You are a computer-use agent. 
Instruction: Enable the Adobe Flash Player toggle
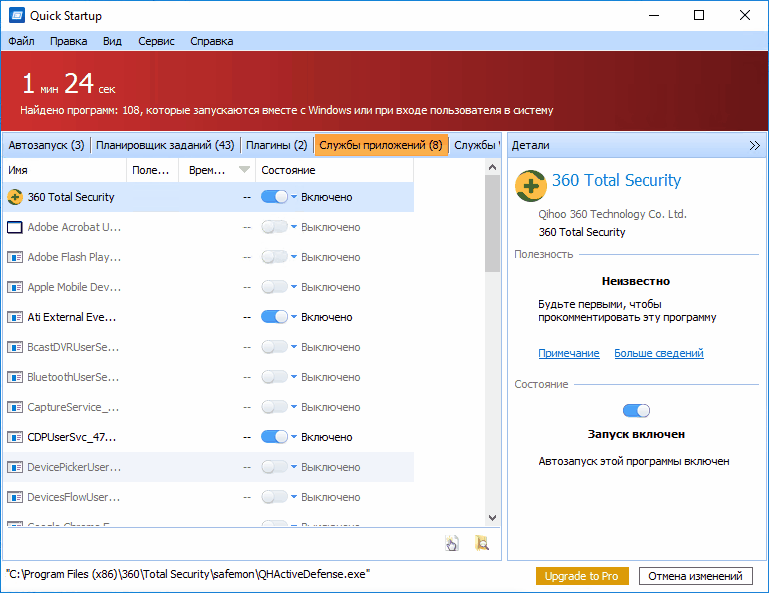274,257
